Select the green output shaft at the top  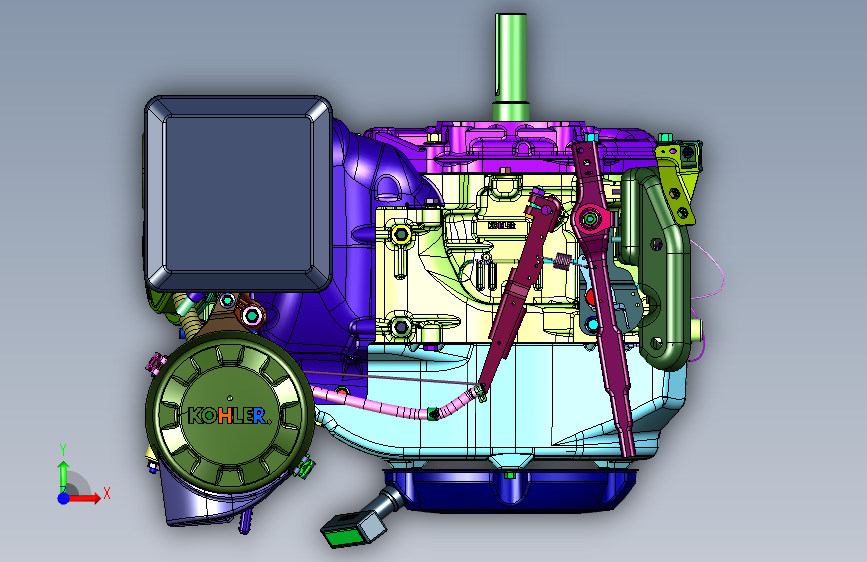(x=511, y=66)
